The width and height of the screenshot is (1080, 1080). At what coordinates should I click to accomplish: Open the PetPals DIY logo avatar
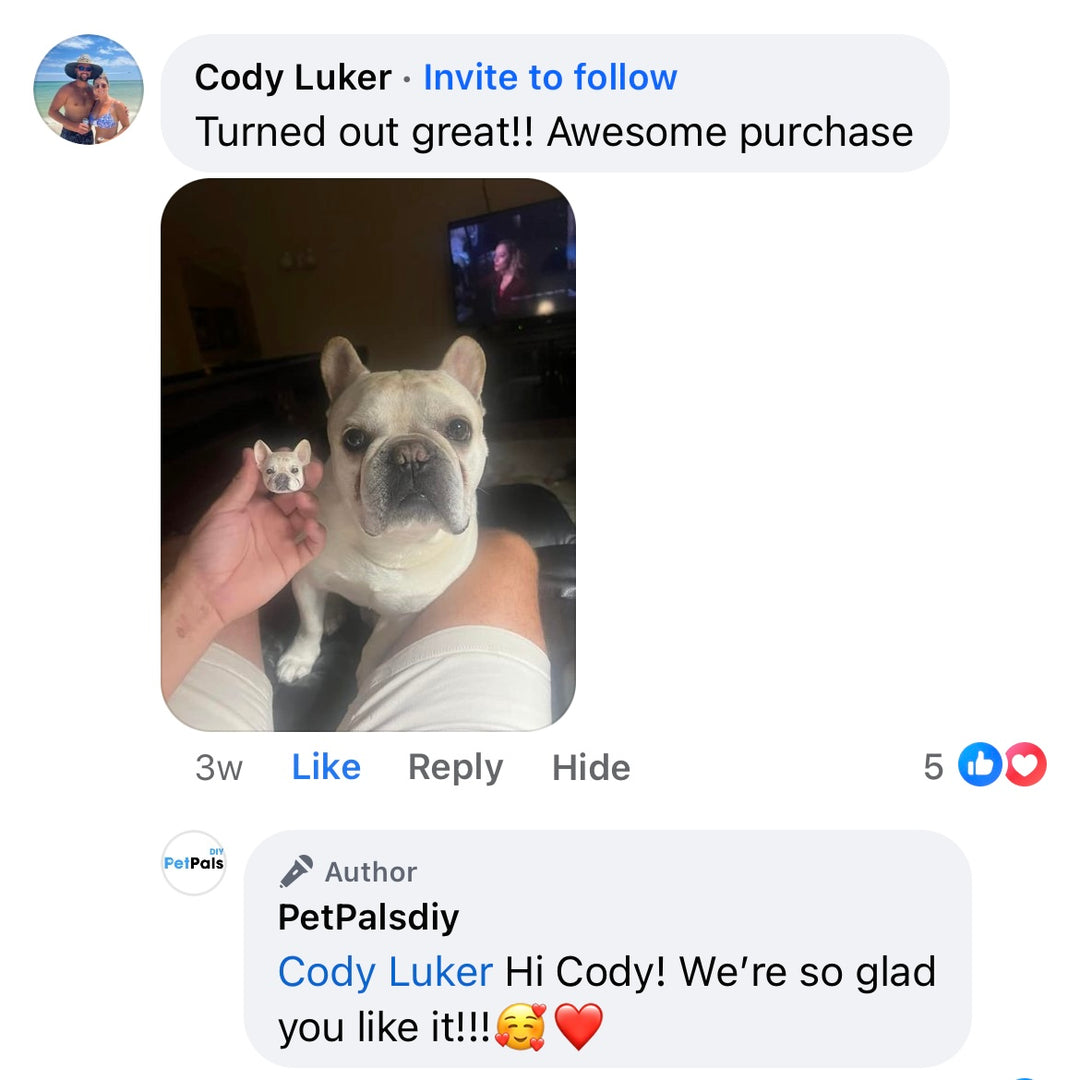tap(194, 863)
